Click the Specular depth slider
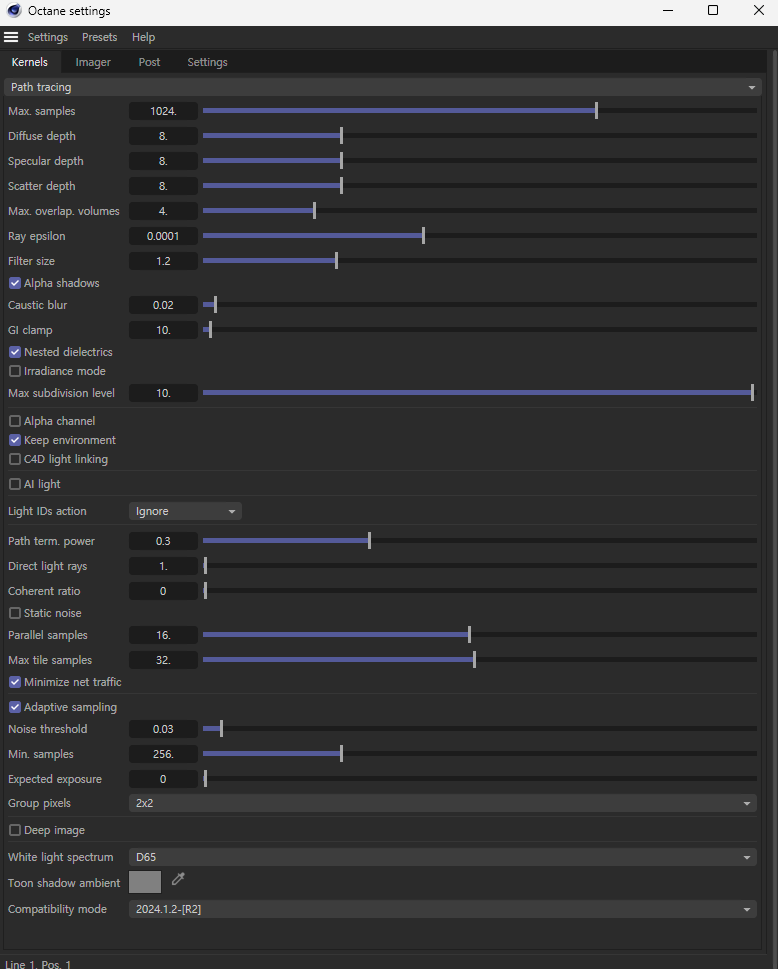This screenshot has height=969, width=778. (x=480, y=161)
